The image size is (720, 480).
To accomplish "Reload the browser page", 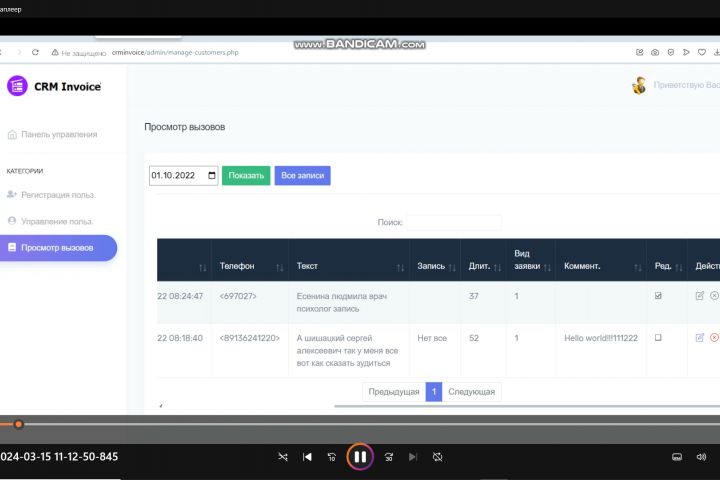I will pyautogui.click(x=35, y=52).
